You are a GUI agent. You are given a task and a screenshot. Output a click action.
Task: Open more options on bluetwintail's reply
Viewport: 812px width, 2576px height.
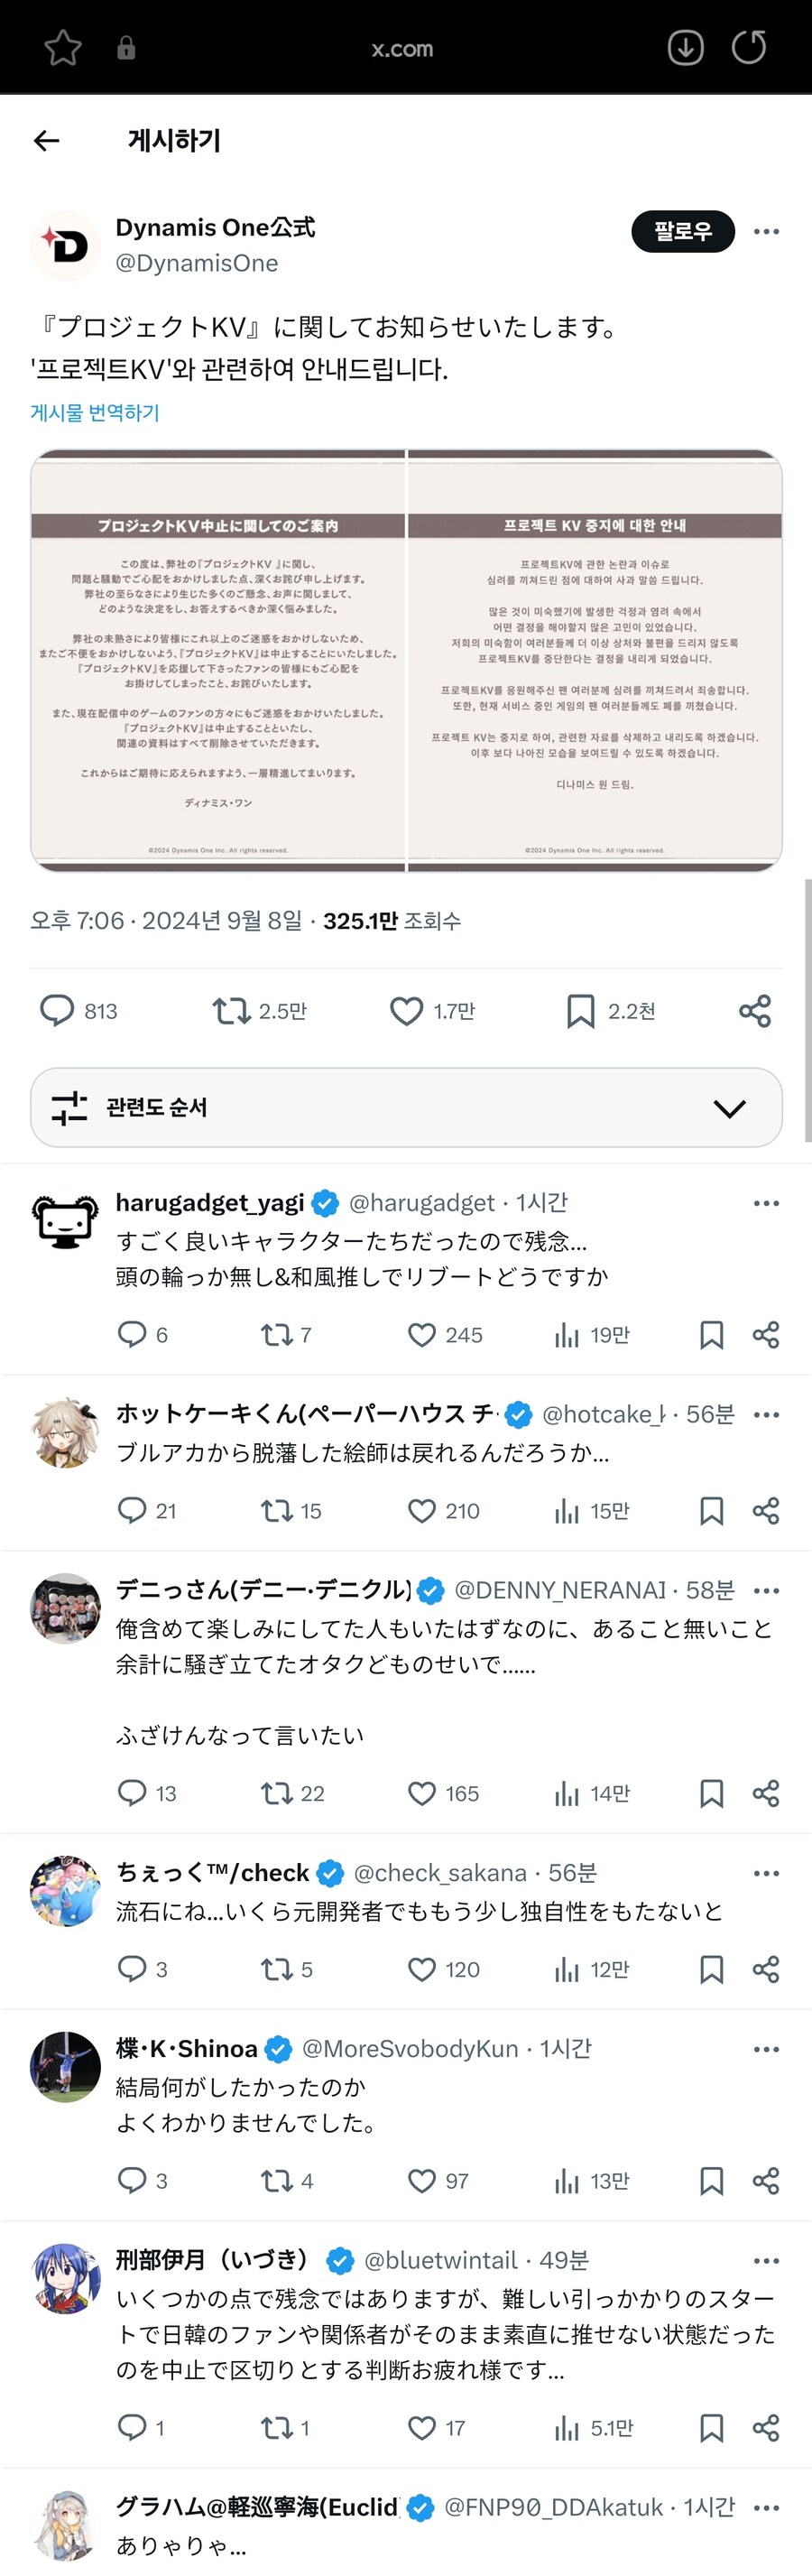coord(765,2260)
